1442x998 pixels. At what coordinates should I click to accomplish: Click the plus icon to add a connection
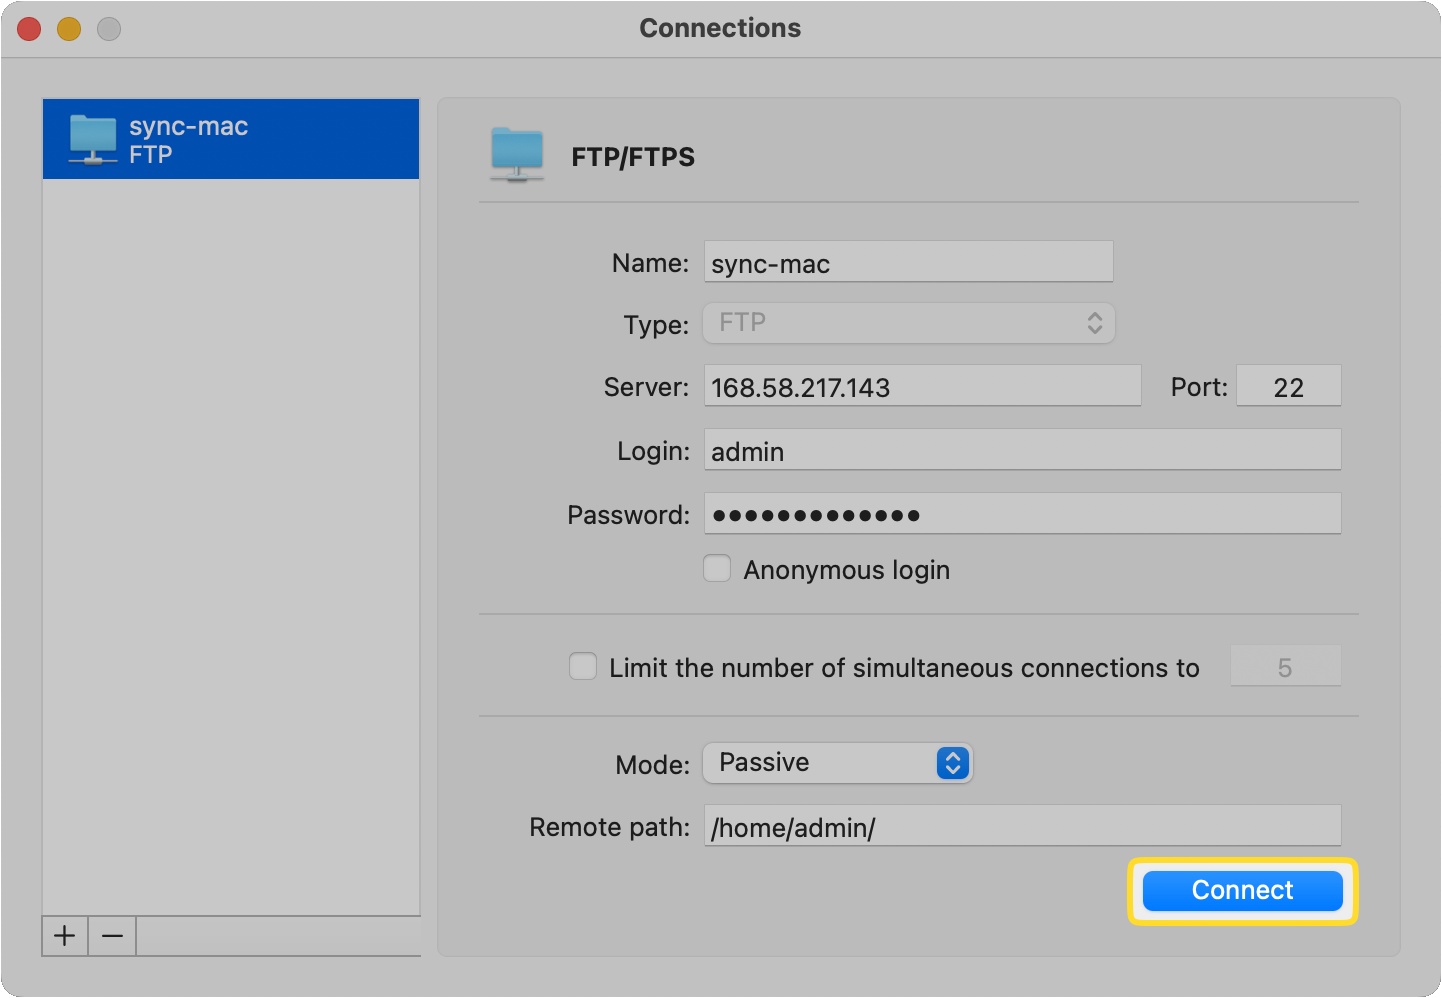(64, 936)
